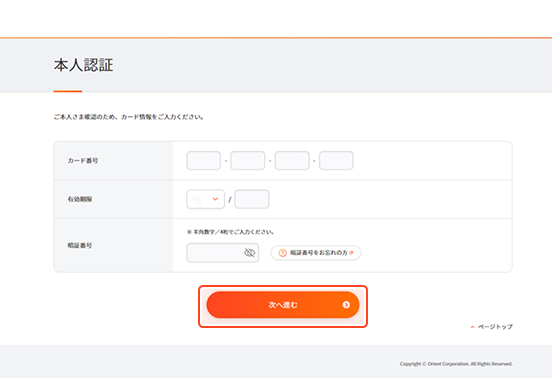
Task: Open the expiration month dropdown
Action: (206, 199)
